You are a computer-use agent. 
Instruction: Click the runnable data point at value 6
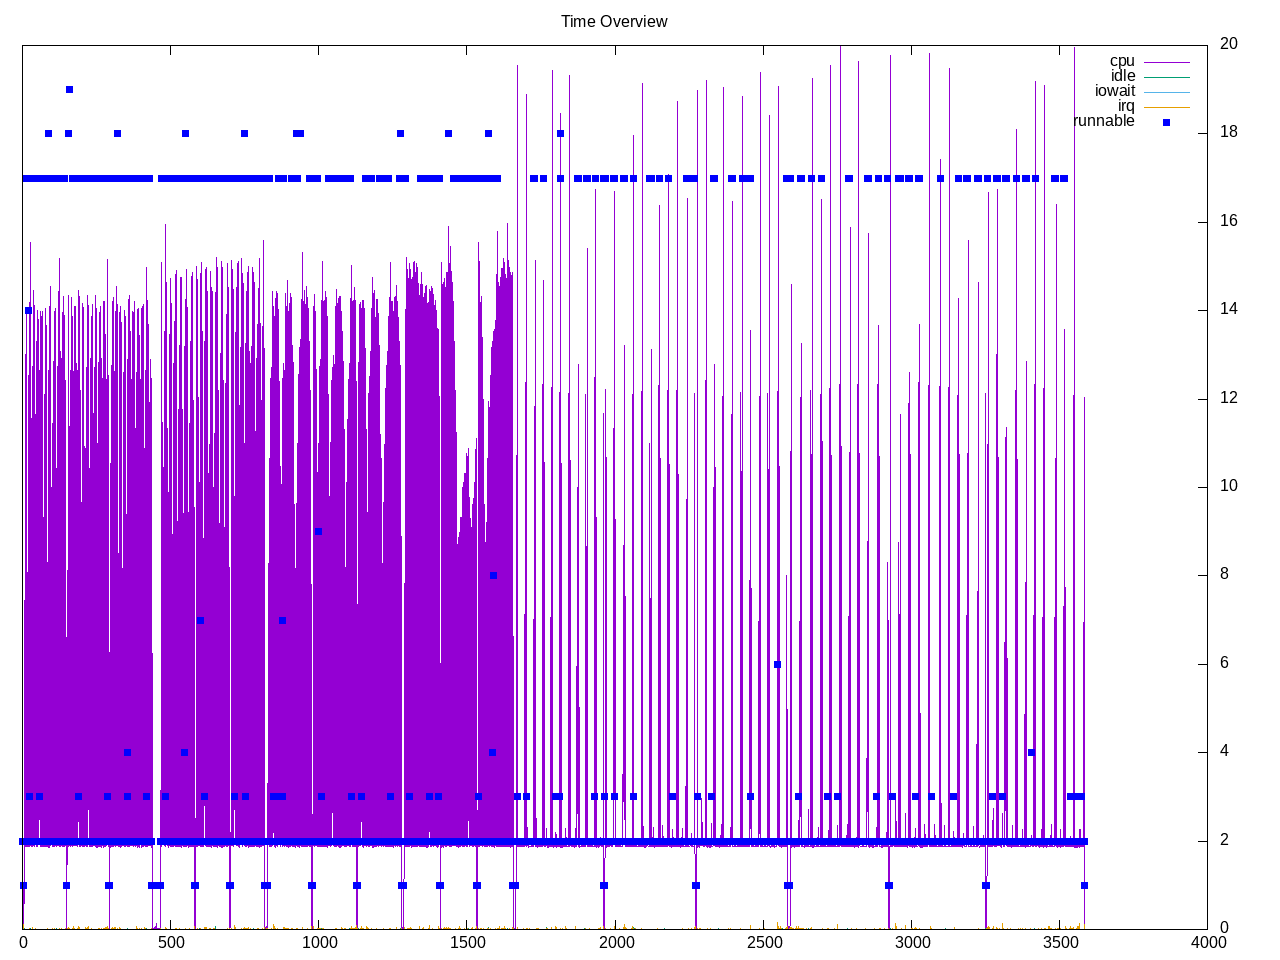pos(777,664)
